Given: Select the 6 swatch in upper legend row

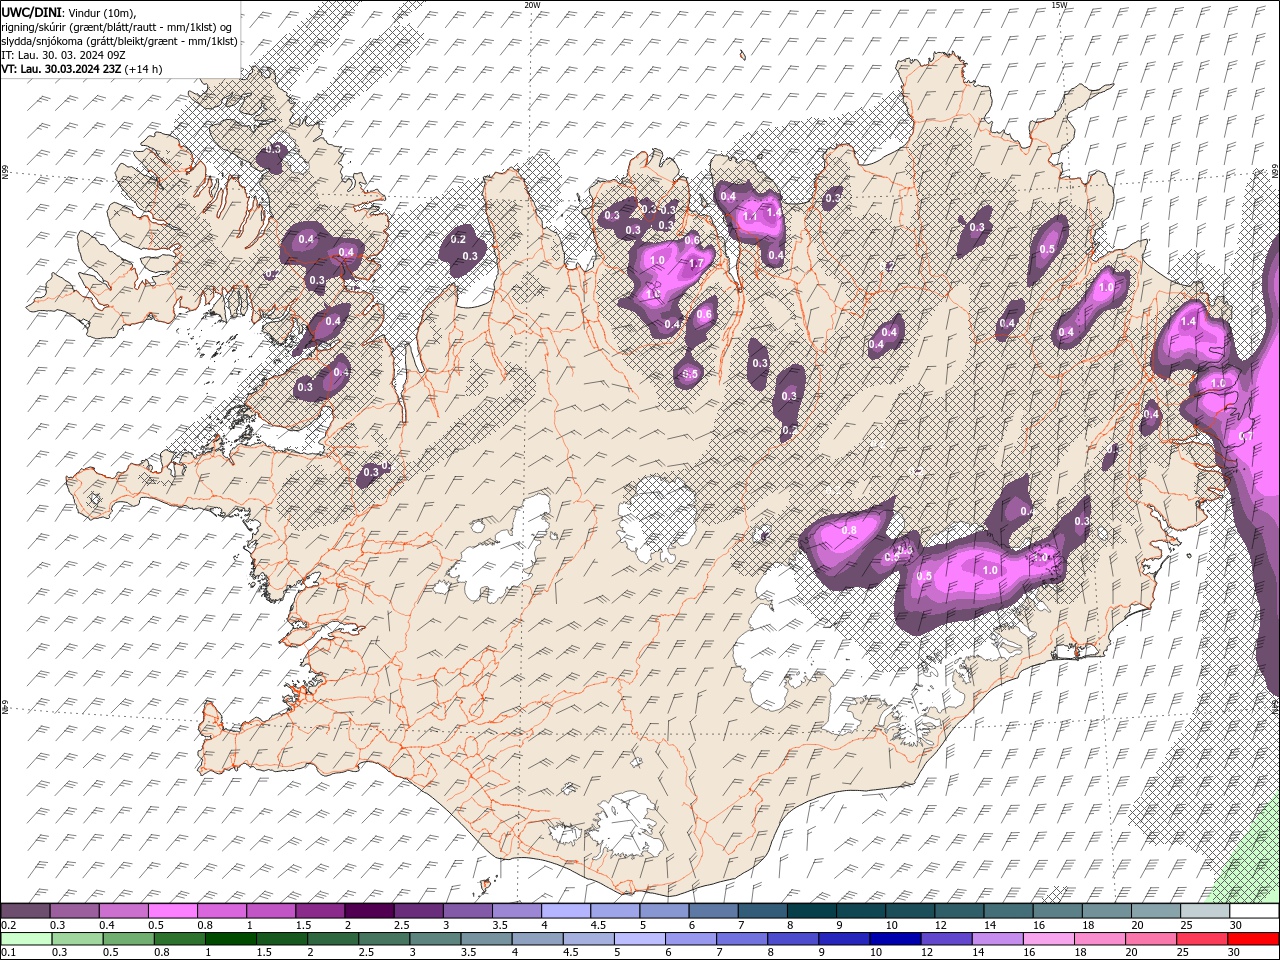Looking at the screenshot, I should click(713, 911).
